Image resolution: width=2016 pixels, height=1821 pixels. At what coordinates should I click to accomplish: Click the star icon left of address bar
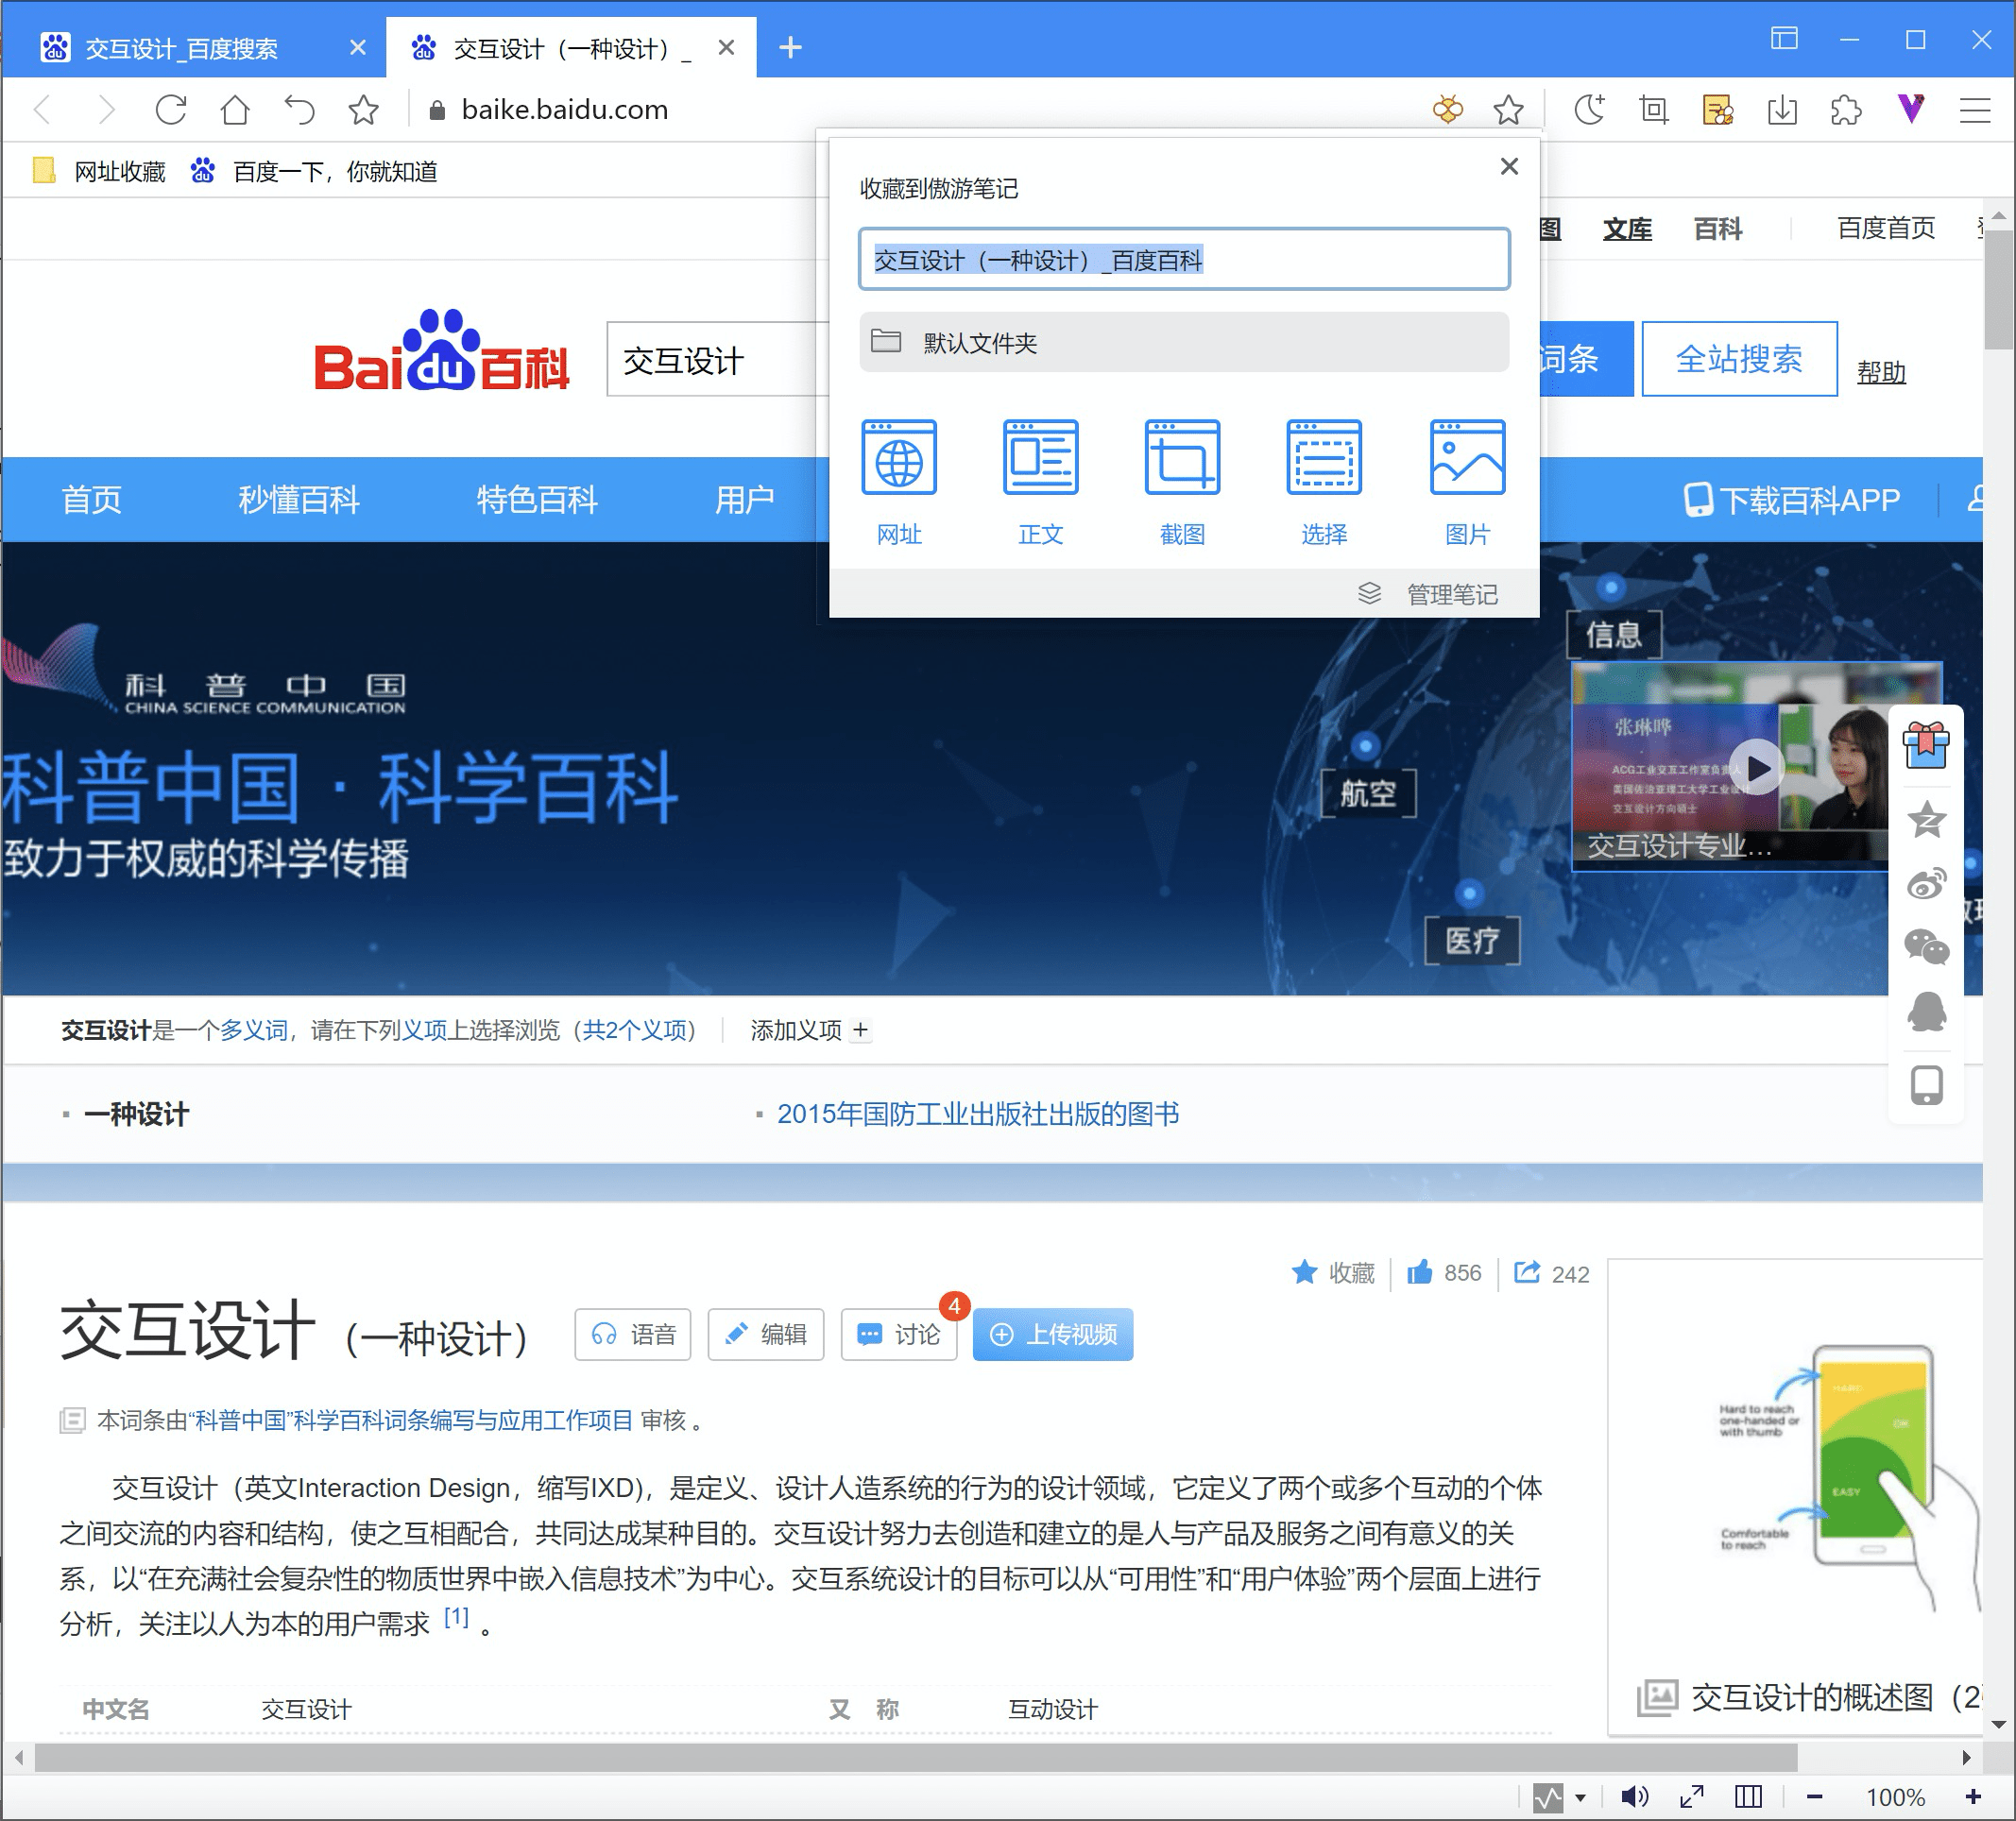coord(363,109)
